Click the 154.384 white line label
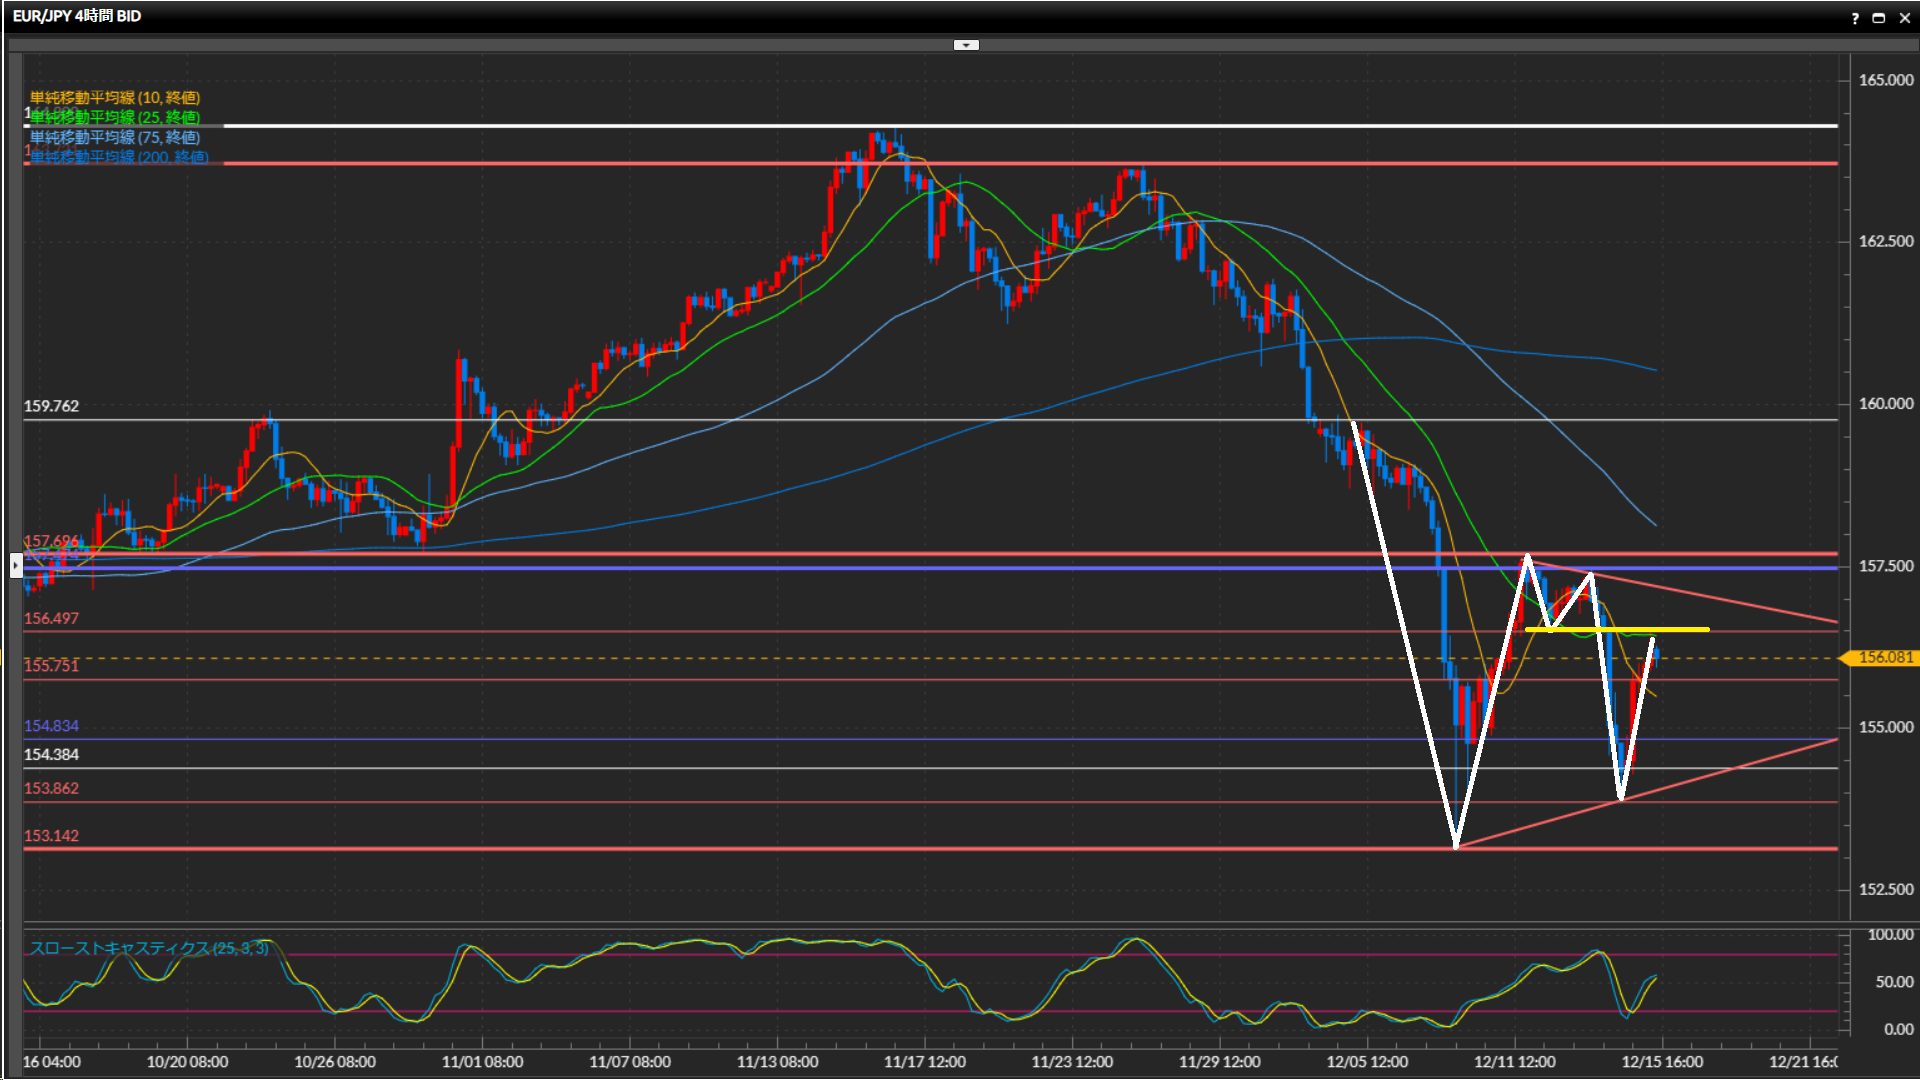This screenshot has width=1920, height=1080. click(51, 755)
